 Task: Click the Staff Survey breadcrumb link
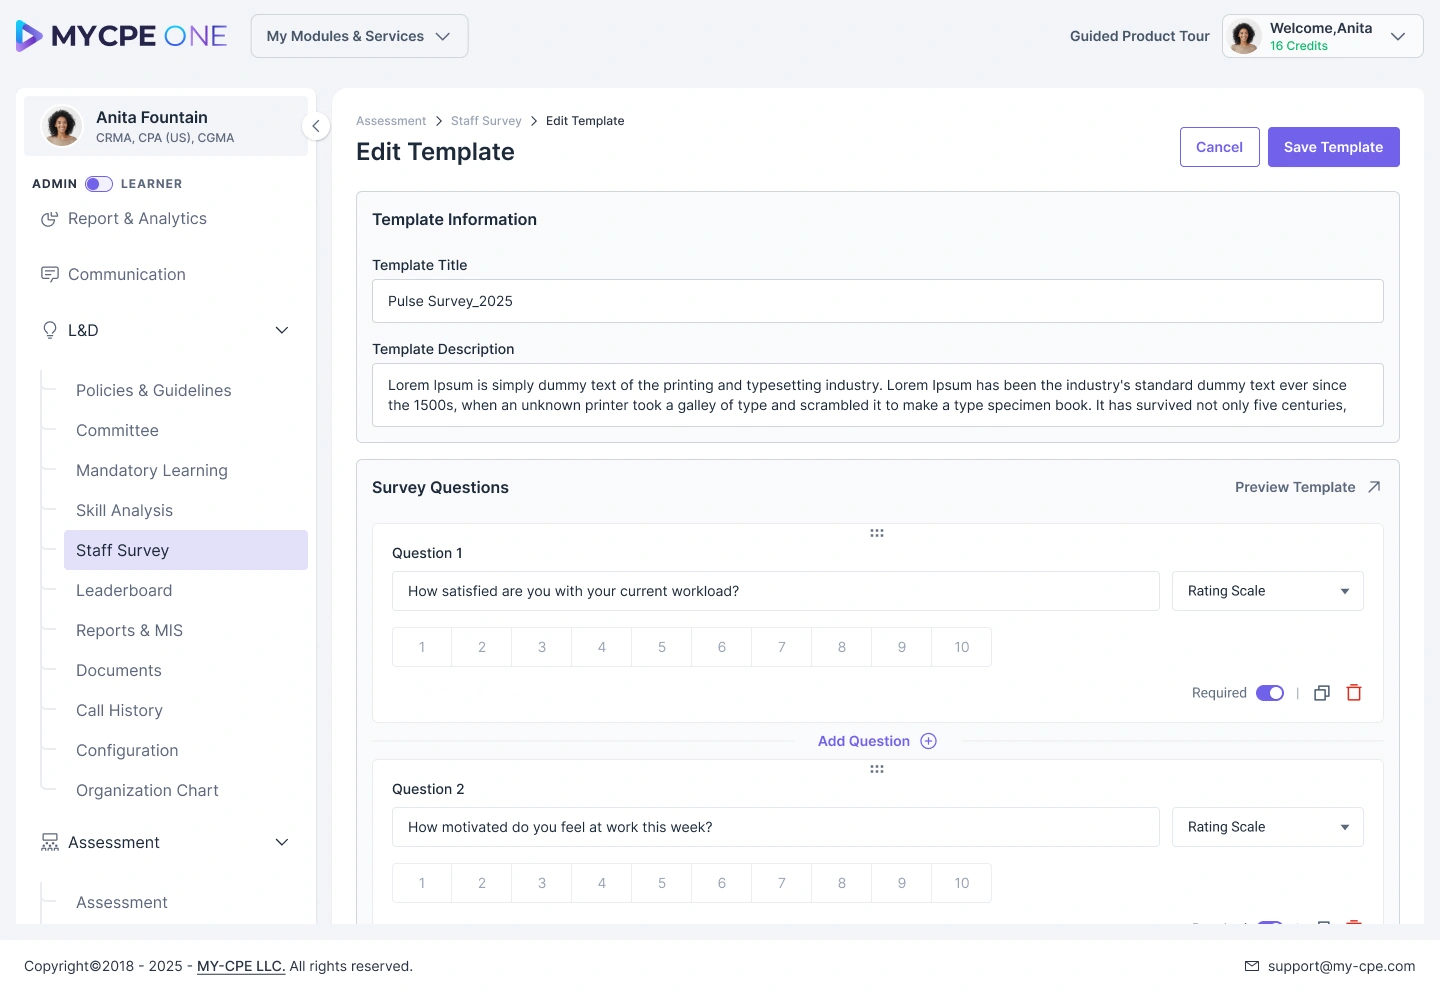486,121
